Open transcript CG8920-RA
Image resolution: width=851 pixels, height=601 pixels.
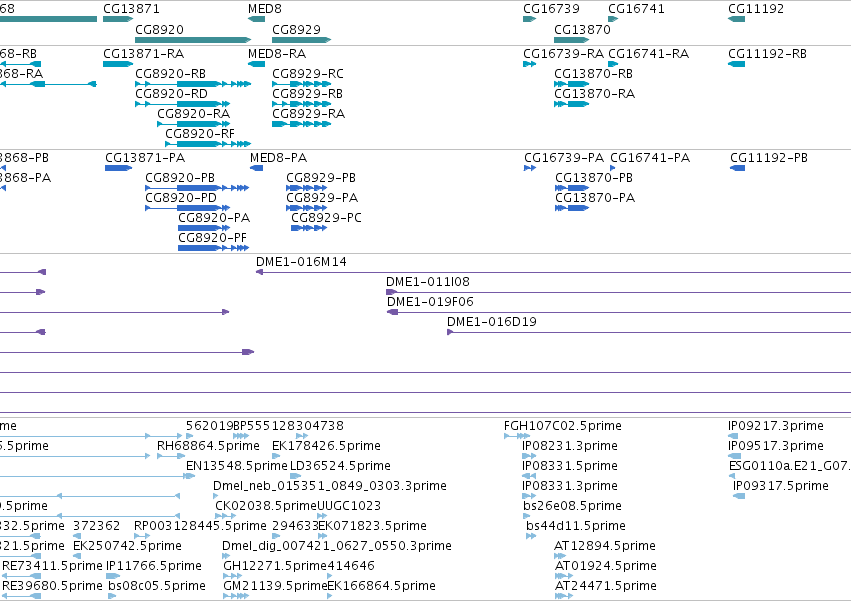click(x=194, y=114)
